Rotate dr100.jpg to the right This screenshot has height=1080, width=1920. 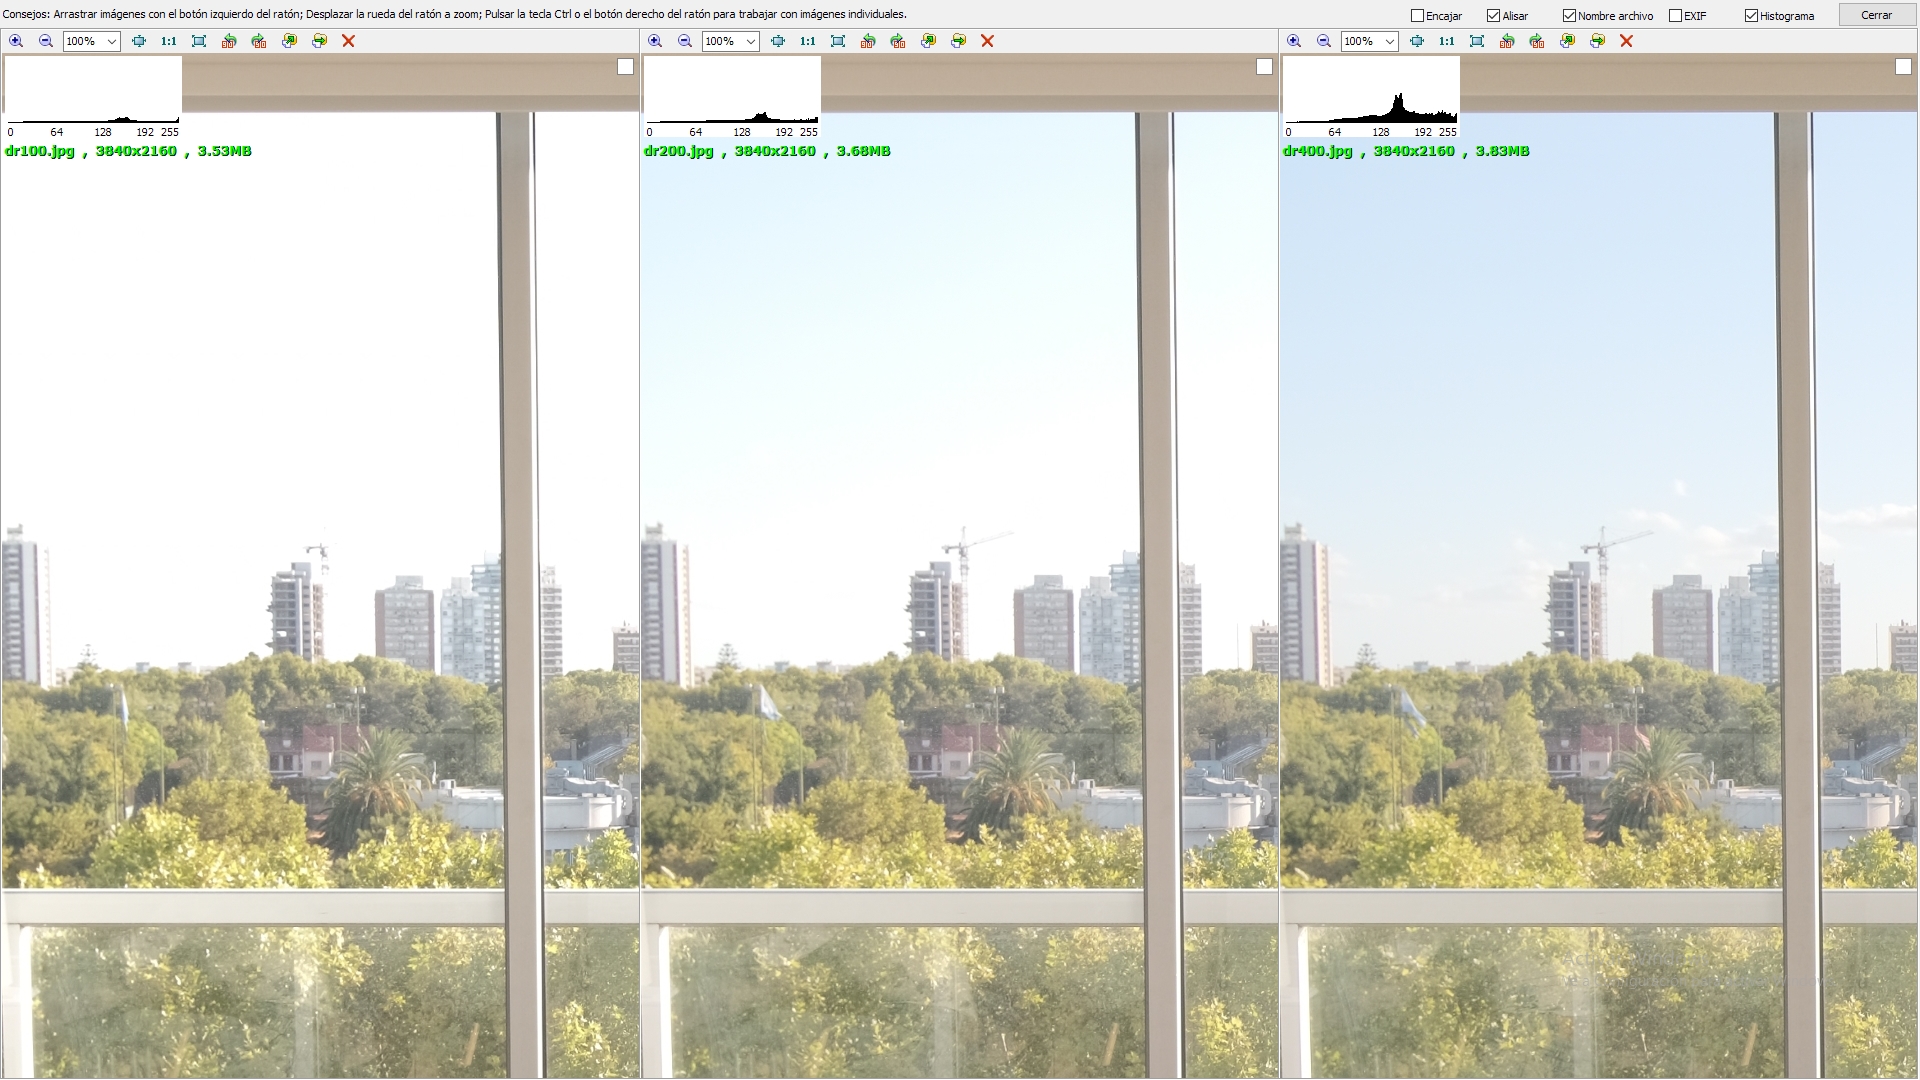coord(259,41)
